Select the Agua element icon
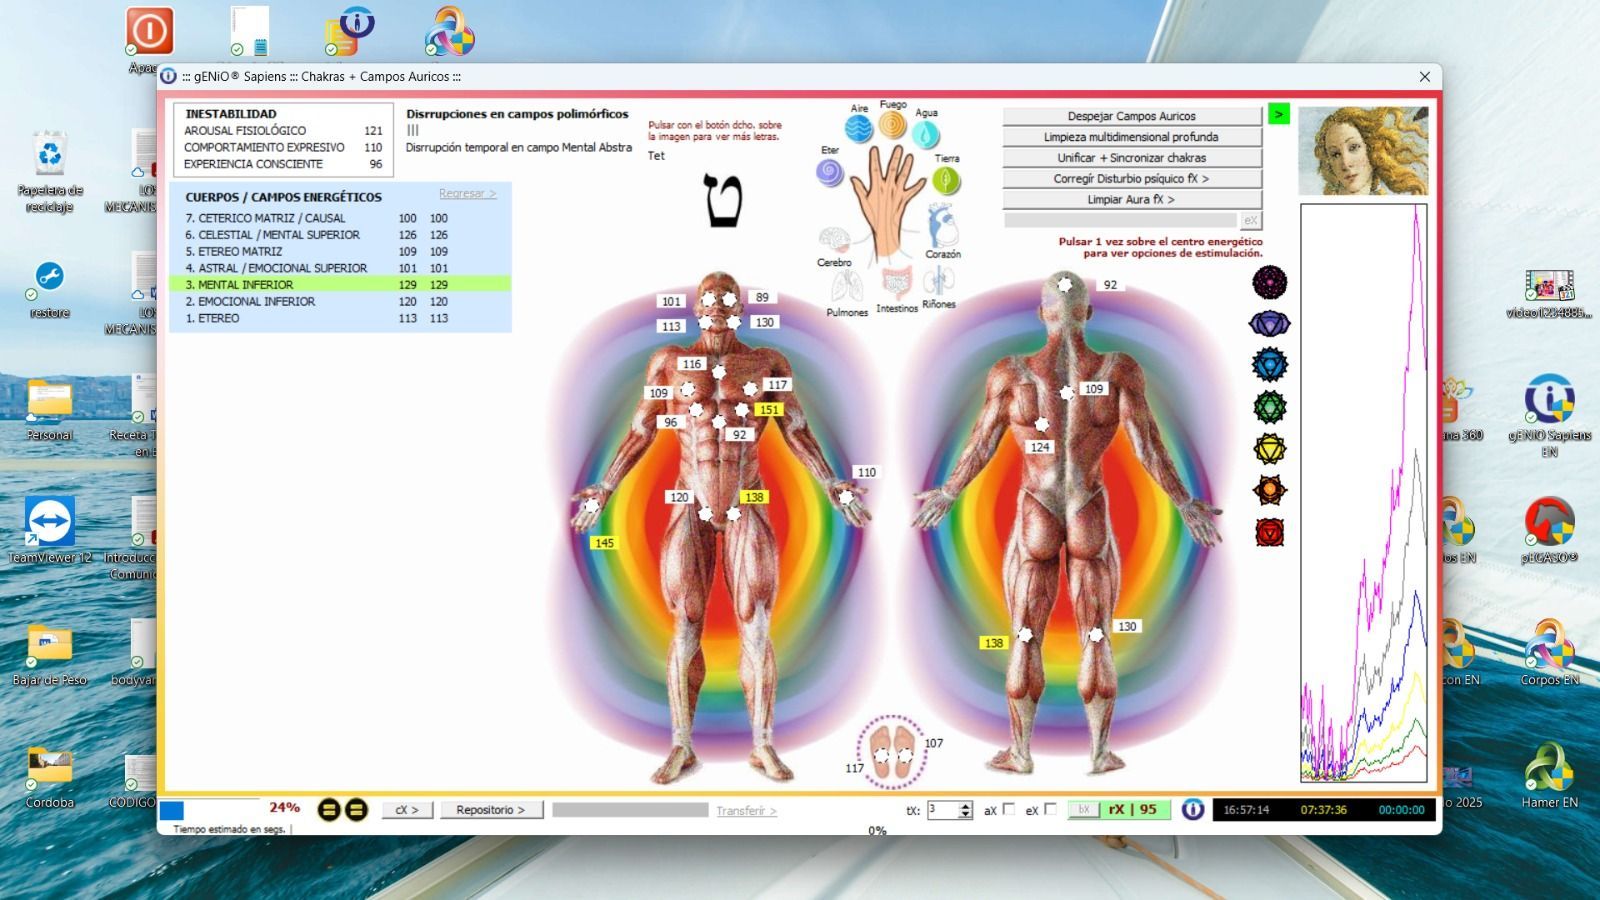Image resolution: width=1600 pixels, height=900 pixels. 926,134
